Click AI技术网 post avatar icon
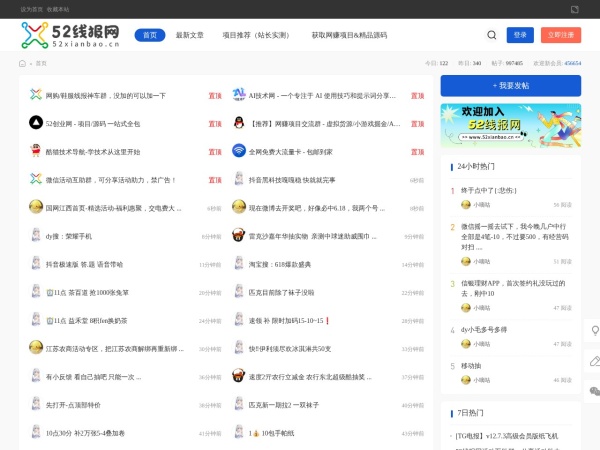This screenshot has width=600, height=450. pos(239,95)
